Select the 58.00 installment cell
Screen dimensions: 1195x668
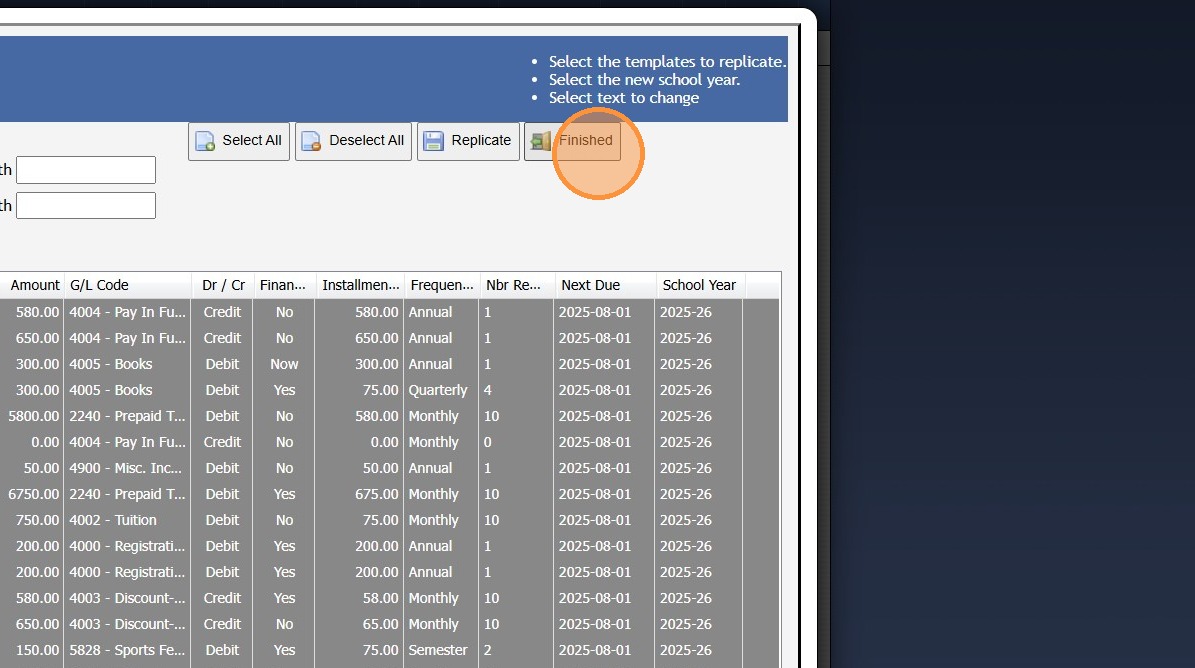(x=359, y=599)
